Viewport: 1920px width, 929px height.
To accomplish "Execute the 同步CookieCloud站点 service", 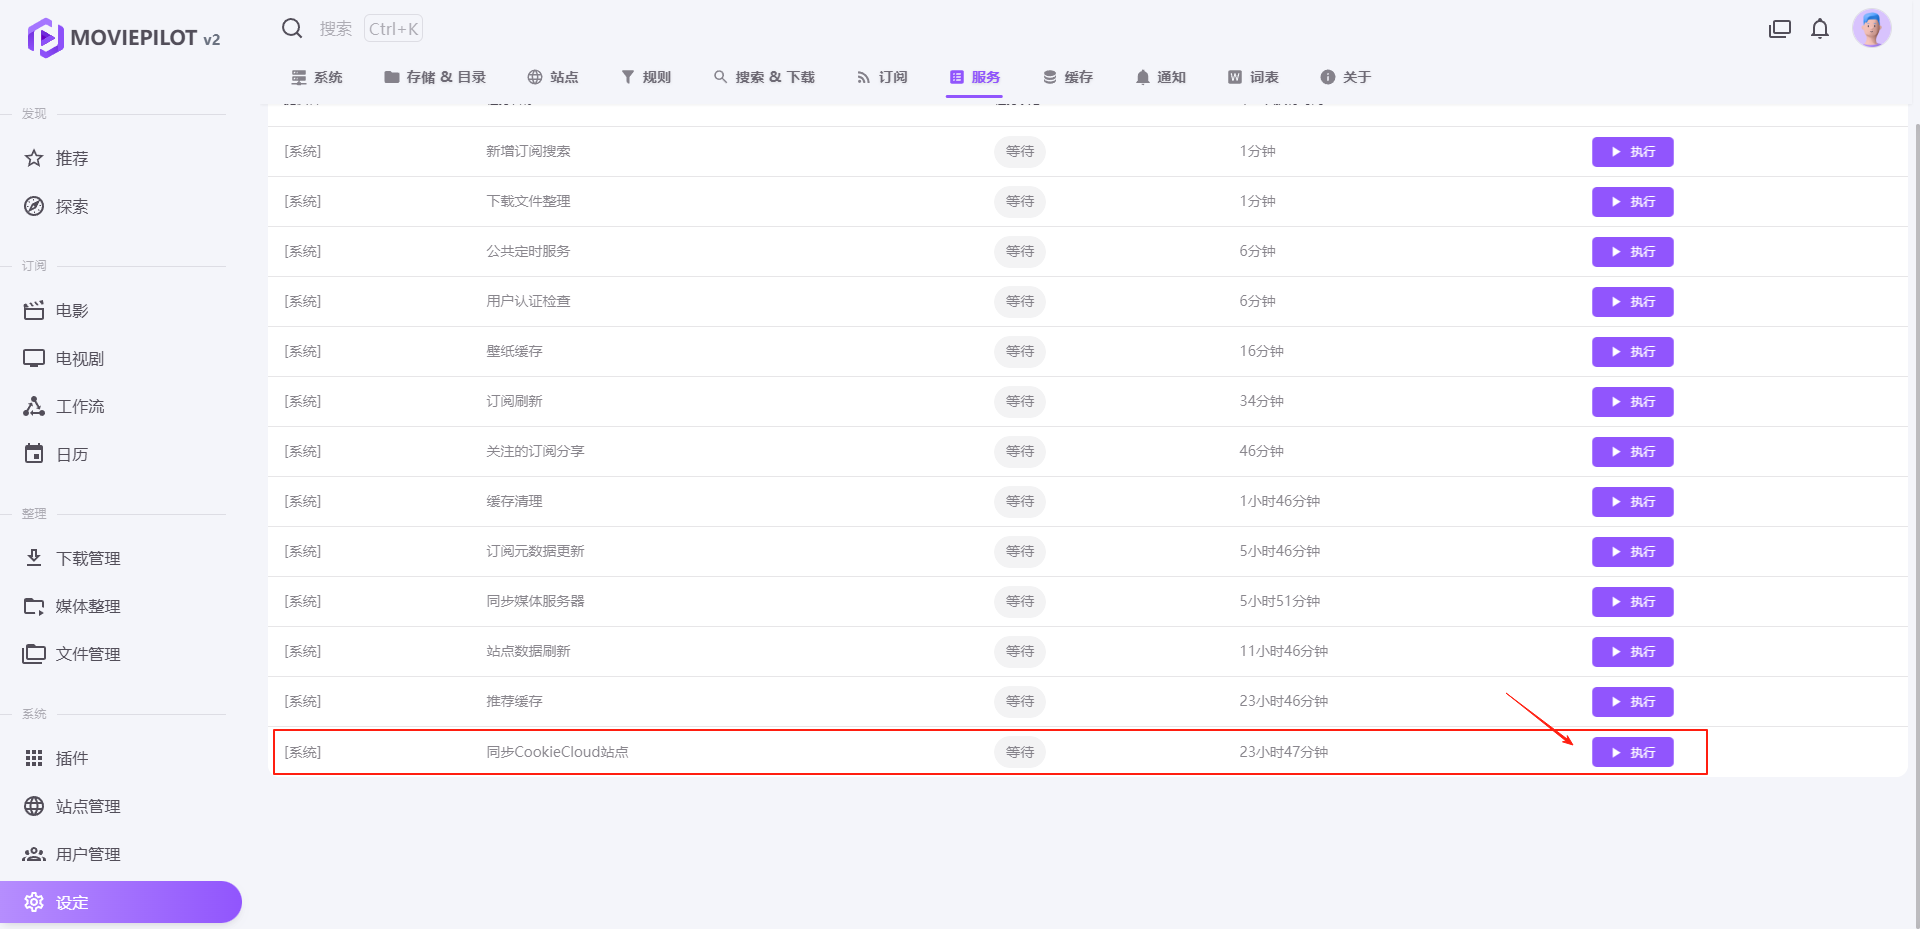I will [1632, 752].
